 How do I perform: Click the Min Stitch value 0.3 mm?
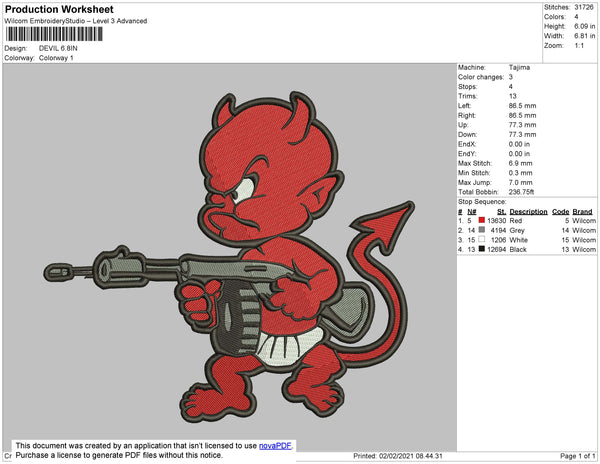pyautogui.click(x=520, y=173)
